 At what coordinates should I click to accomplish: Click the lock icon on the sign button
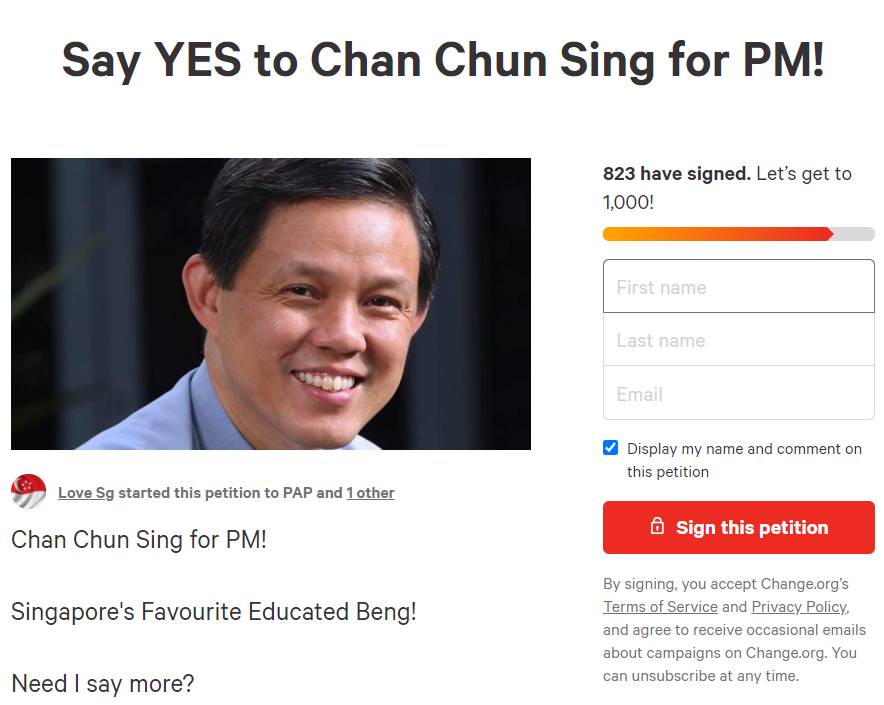click(x=657, y=527)
